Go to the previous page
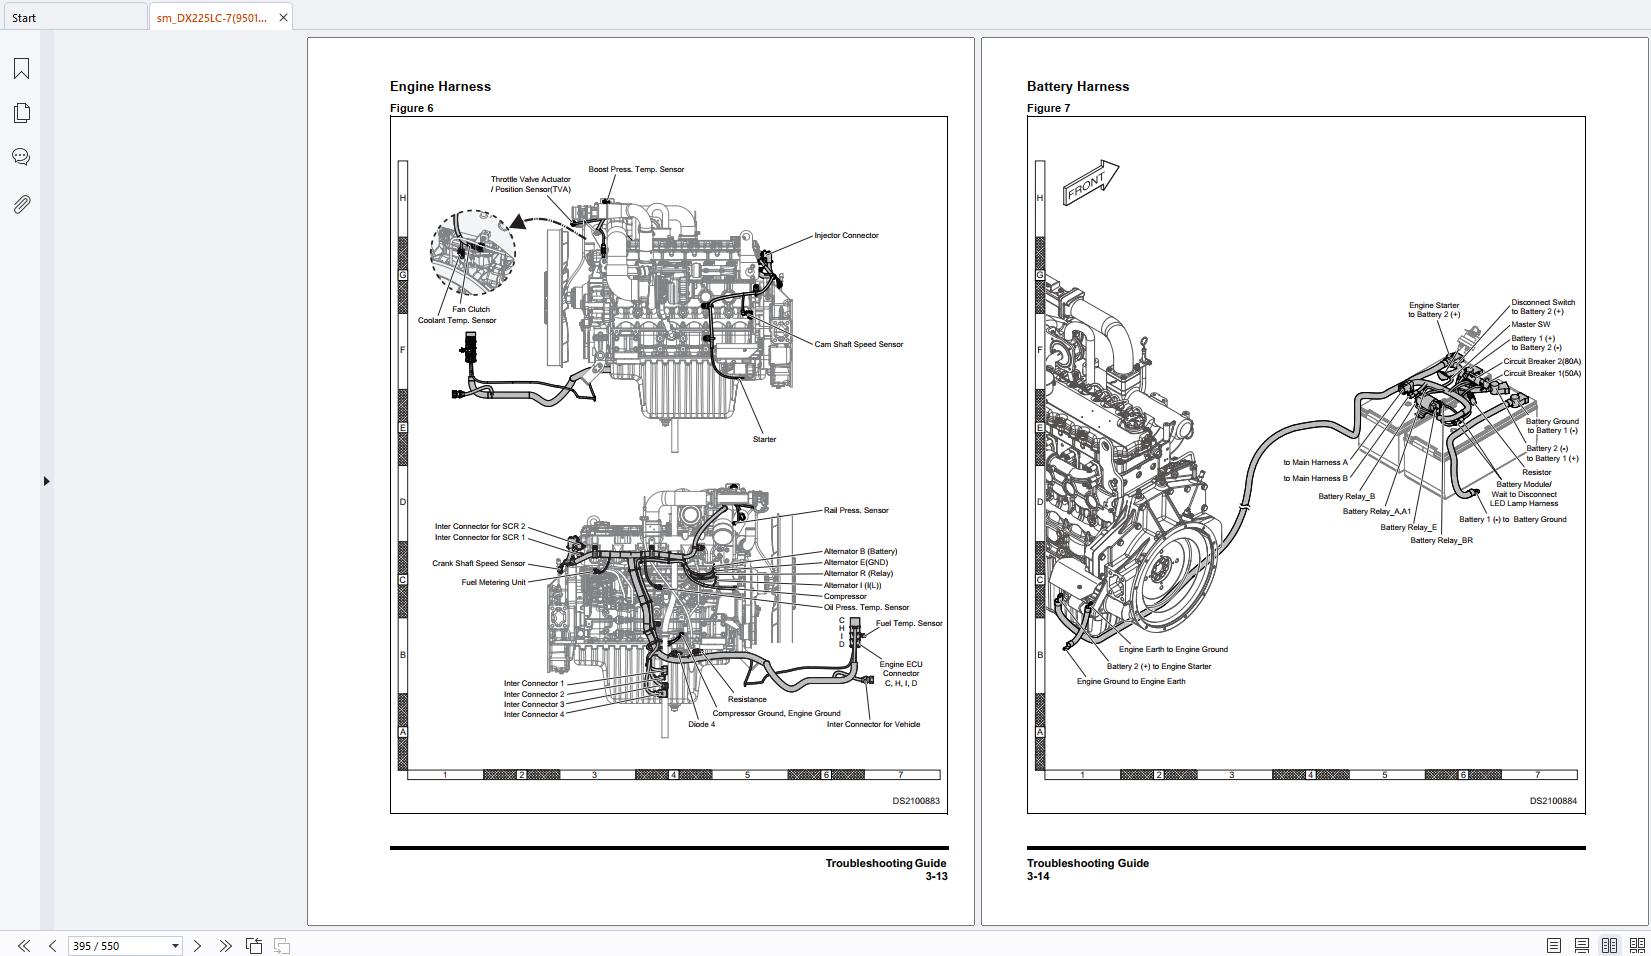Viewport: 1651px width, 956px height. click(52, 945)
